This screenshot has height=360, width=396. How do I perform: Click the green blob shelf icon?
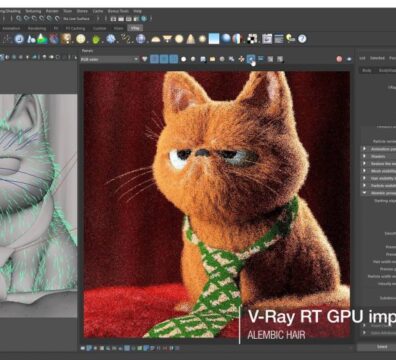tap(96, 39)
